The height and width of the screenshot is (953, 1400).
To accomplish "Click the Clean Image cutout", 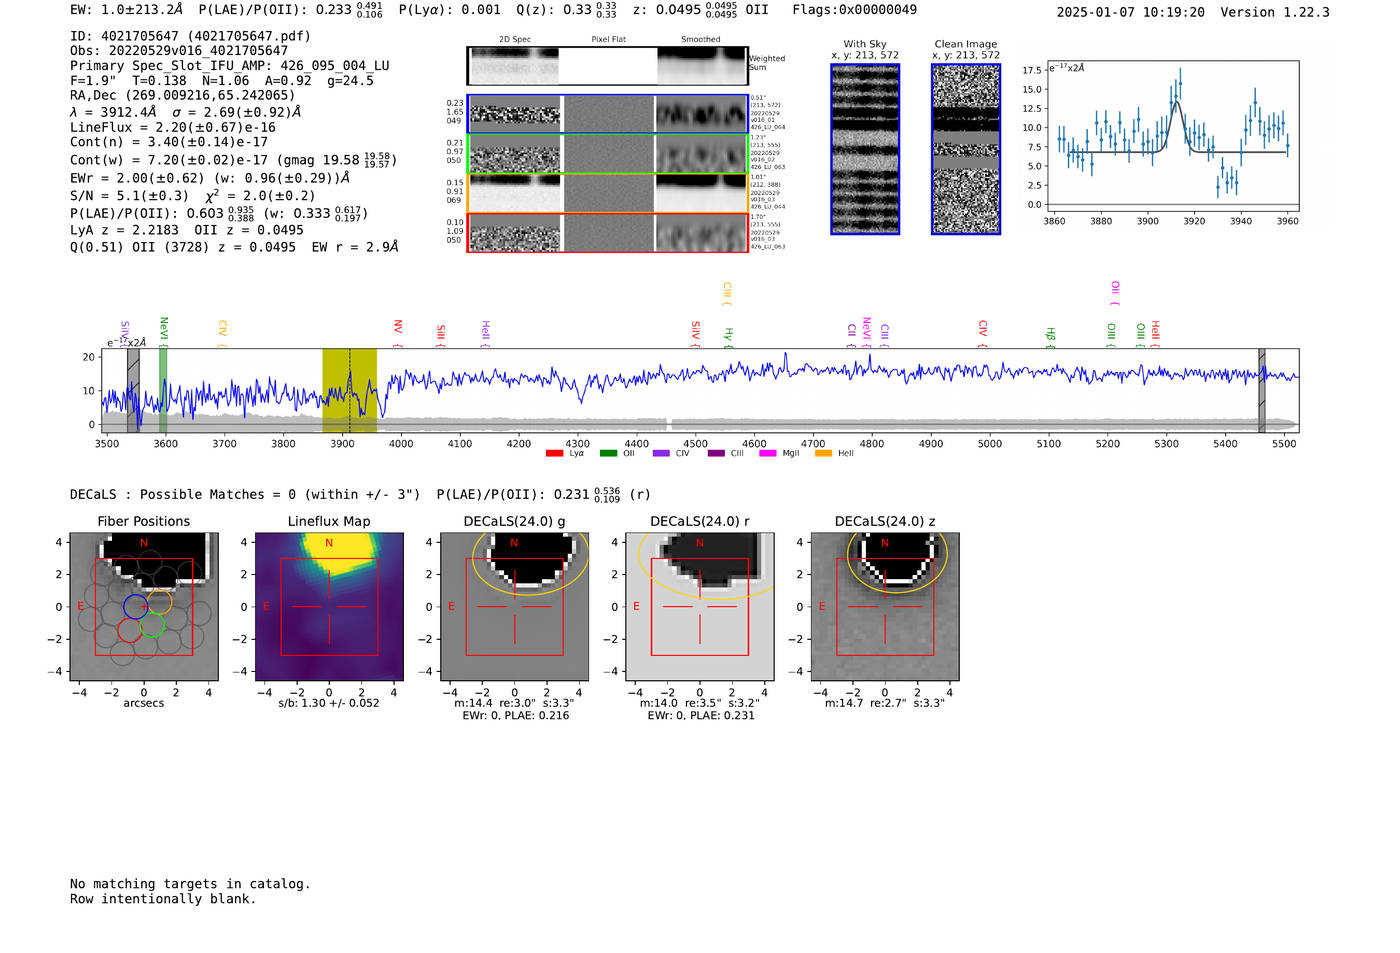I will click(966, 149).
